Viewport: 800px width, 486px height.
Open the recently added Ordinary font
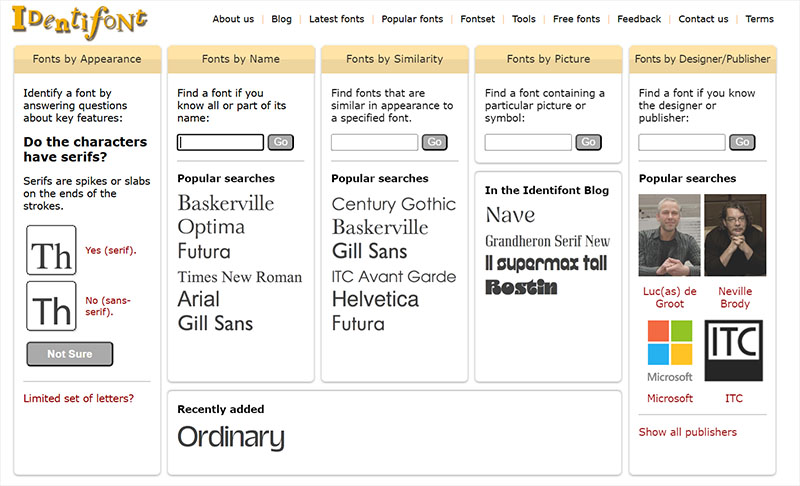point(231,438)
